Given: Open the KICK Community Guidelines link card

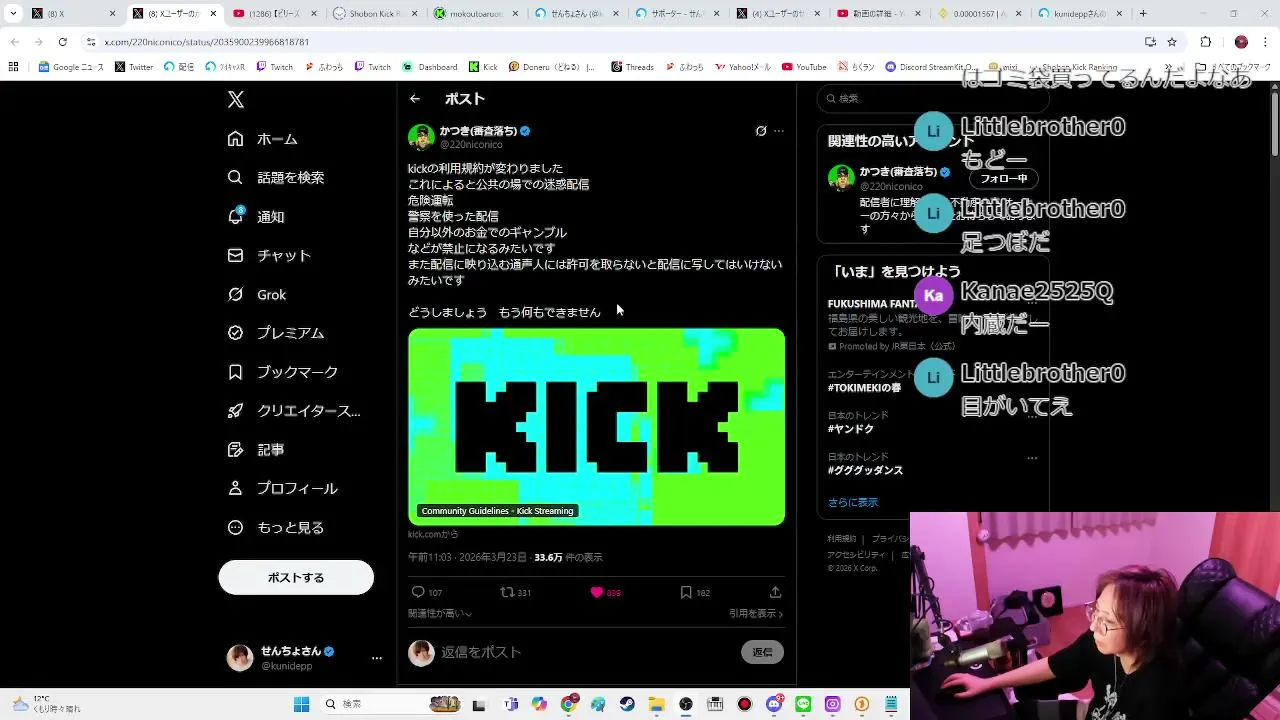Looking at the screenshot, I should pyautogui.click(x=596, y=427).
